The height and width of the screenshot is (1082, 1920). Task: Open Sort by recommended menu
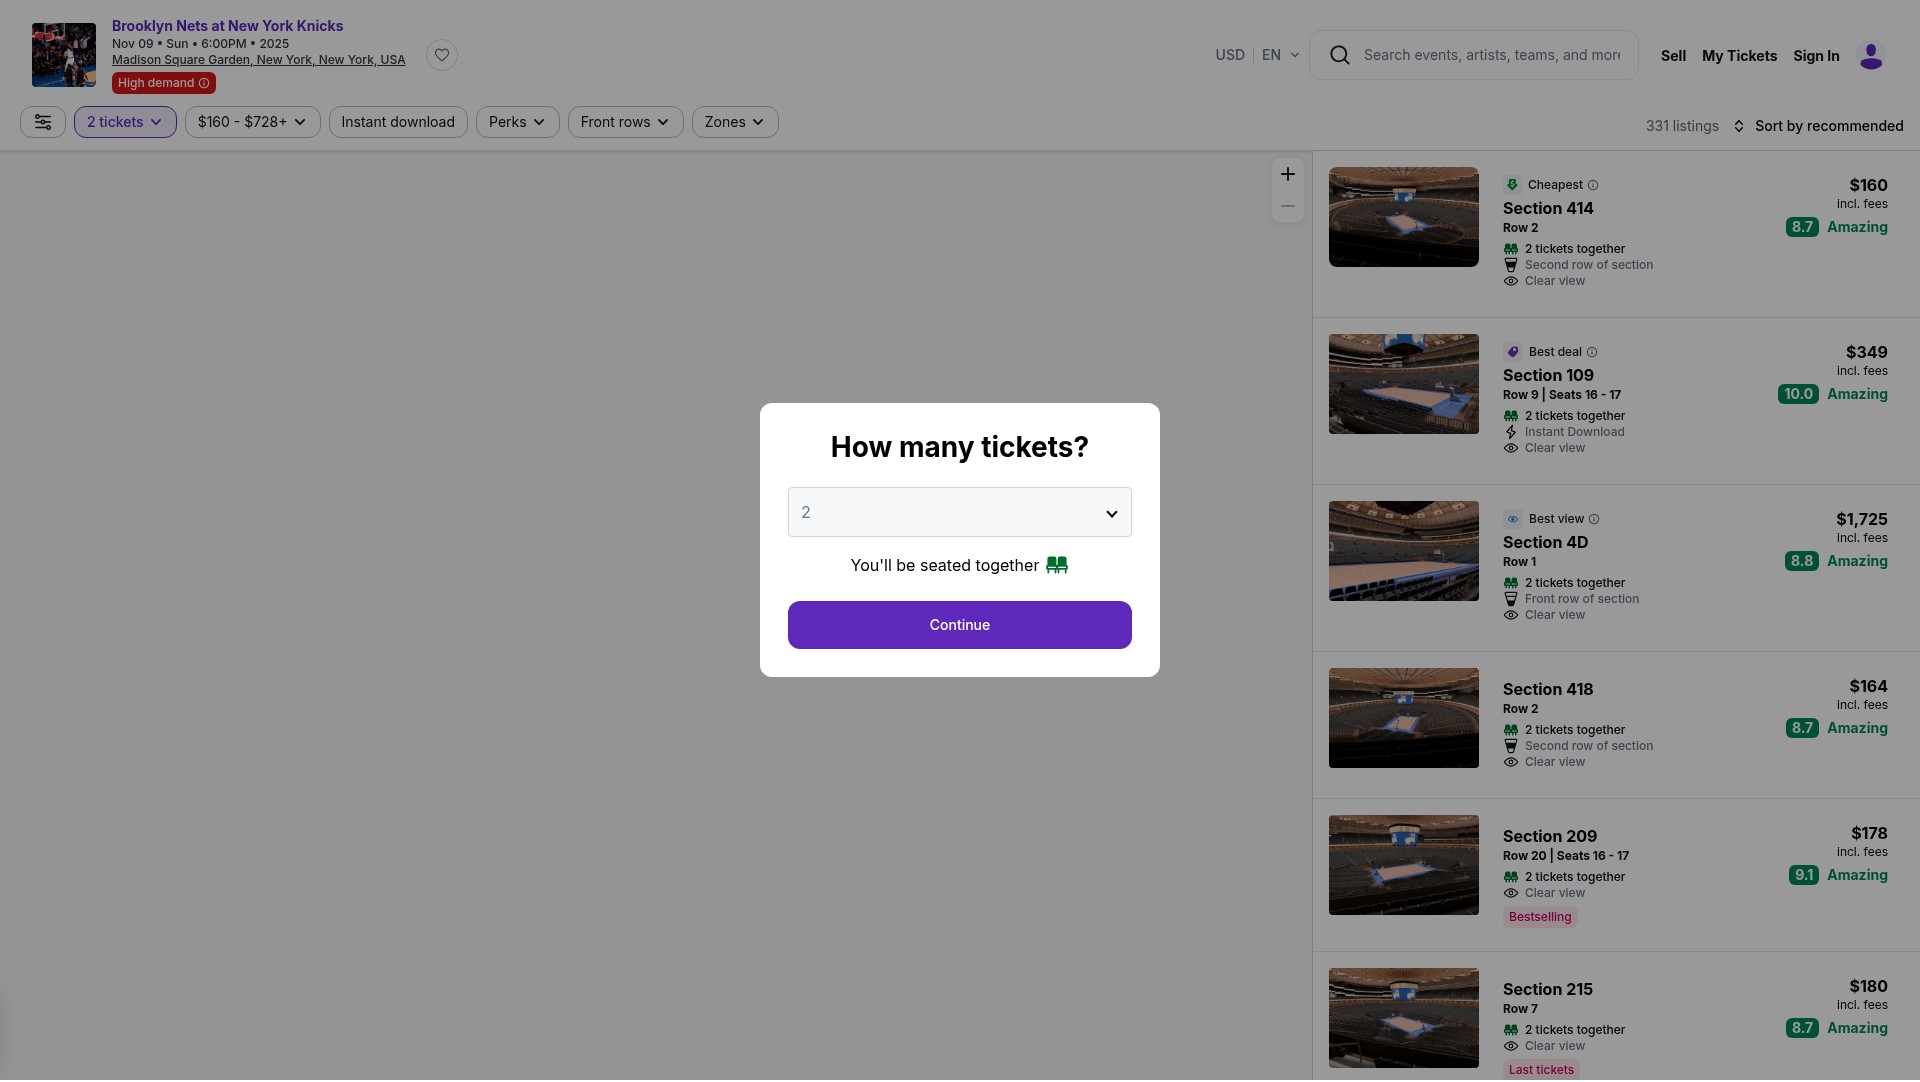click(x=1818, y=126)
